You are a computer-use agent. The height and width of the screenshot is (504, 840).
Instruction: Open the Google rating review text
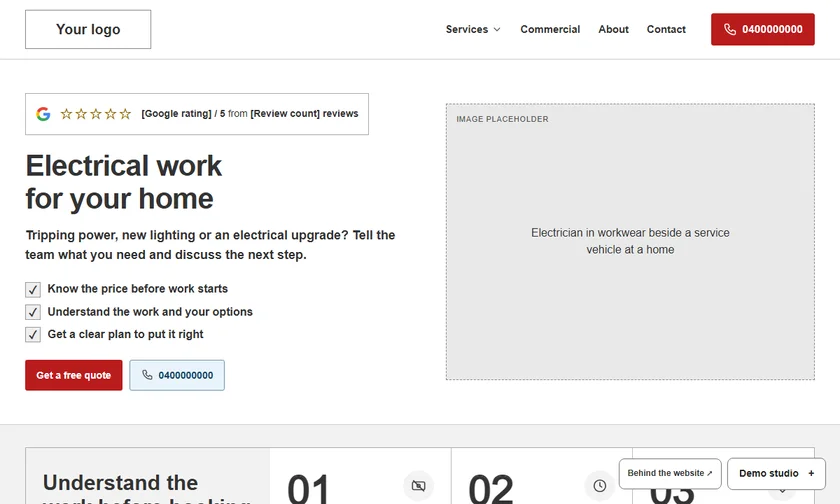click(x=250, y=114)
